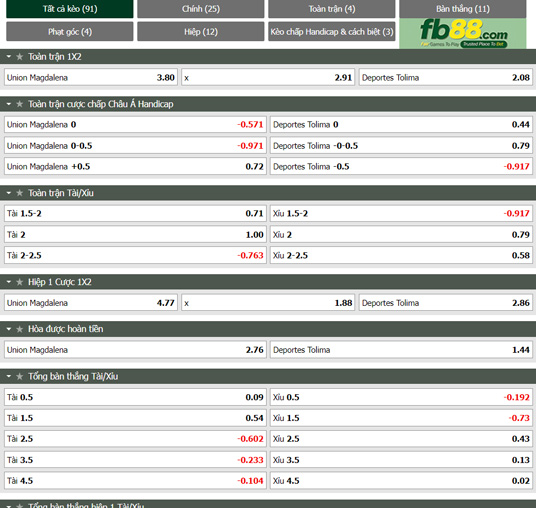Pick Union Magdalena at 3.80 in 1X2
536x508 pixels.
pos(91,77)
